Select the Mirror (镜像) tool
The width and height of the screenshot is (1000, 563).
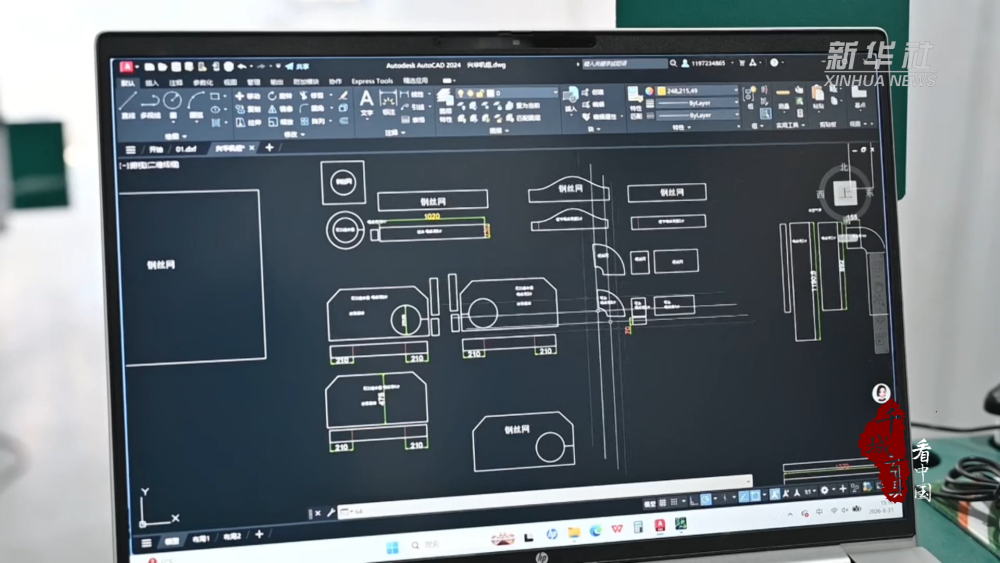coord(281,108)
